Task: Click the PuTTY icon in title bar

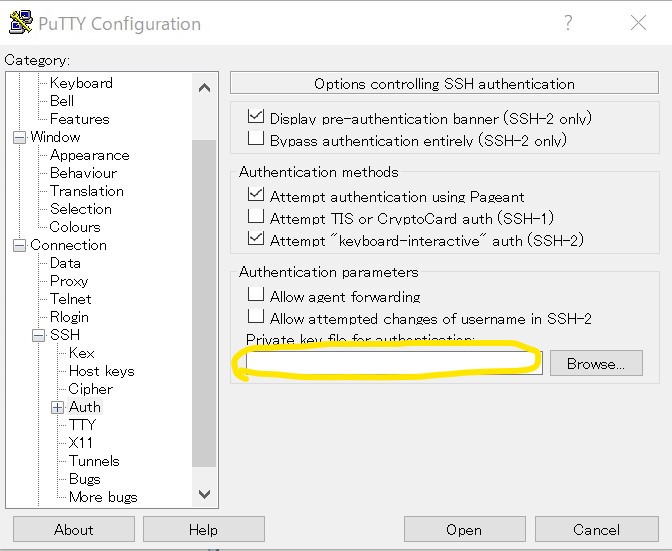Action: coord(20,22)
